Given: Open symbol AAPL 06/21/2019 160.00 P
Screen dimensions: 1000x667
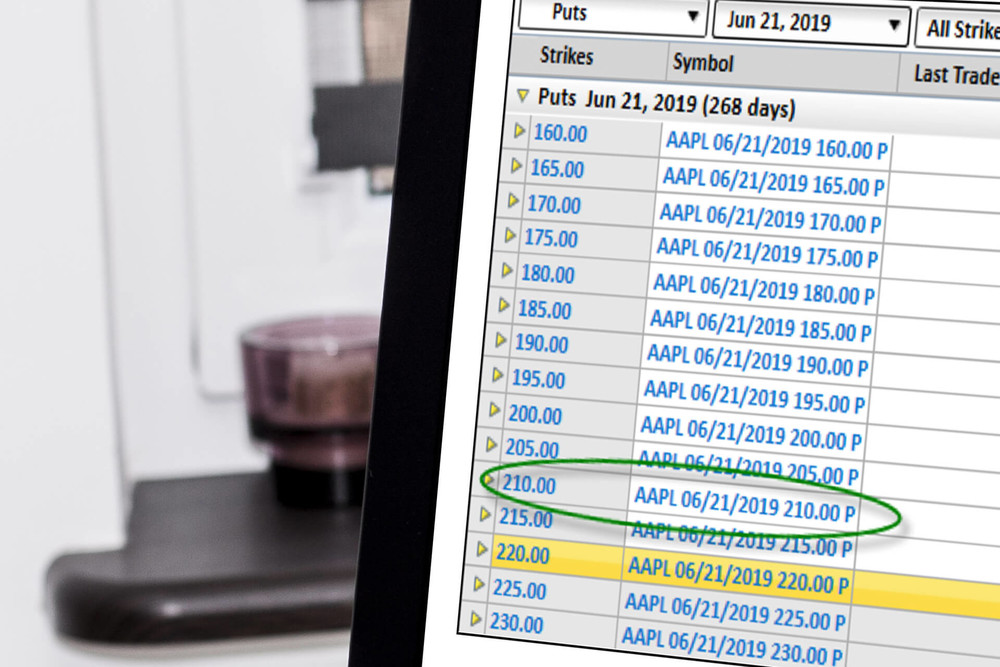Looking at the screenshot, I should point(776,145).
